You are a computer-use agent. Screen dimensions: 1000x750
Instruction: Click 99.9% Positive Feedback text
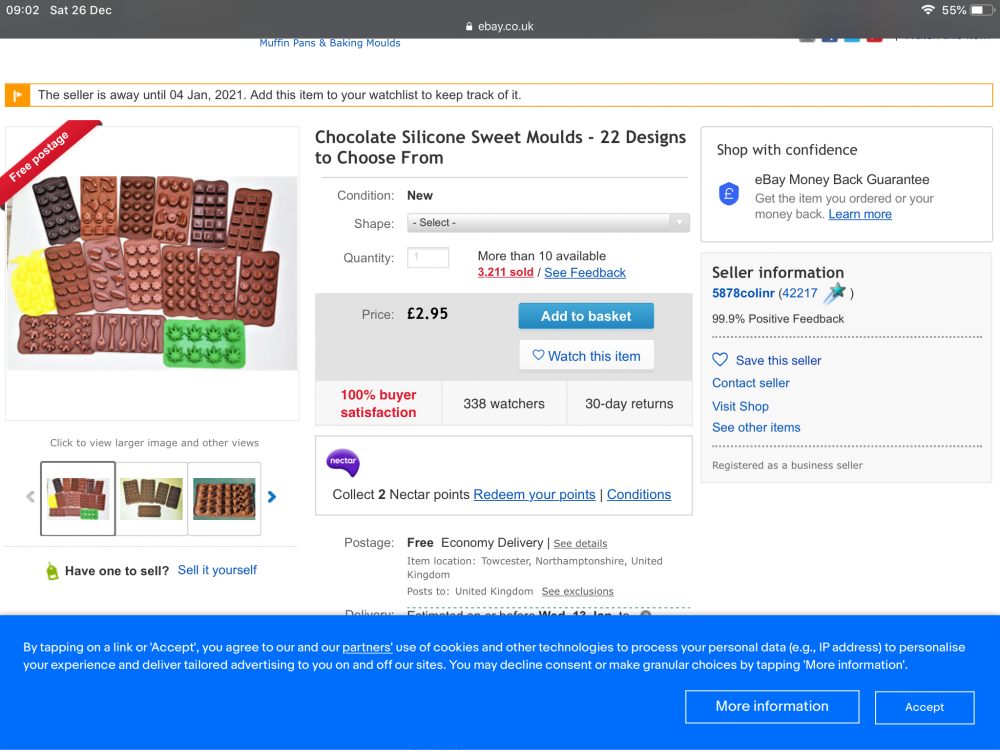point(777,319)
